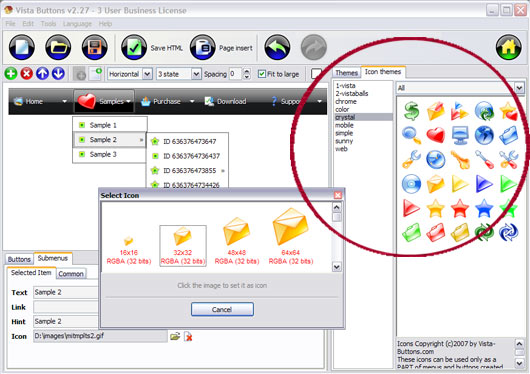Open the File menu
The width and height of the screenshot is (530, 374).
tap(10, 24)
